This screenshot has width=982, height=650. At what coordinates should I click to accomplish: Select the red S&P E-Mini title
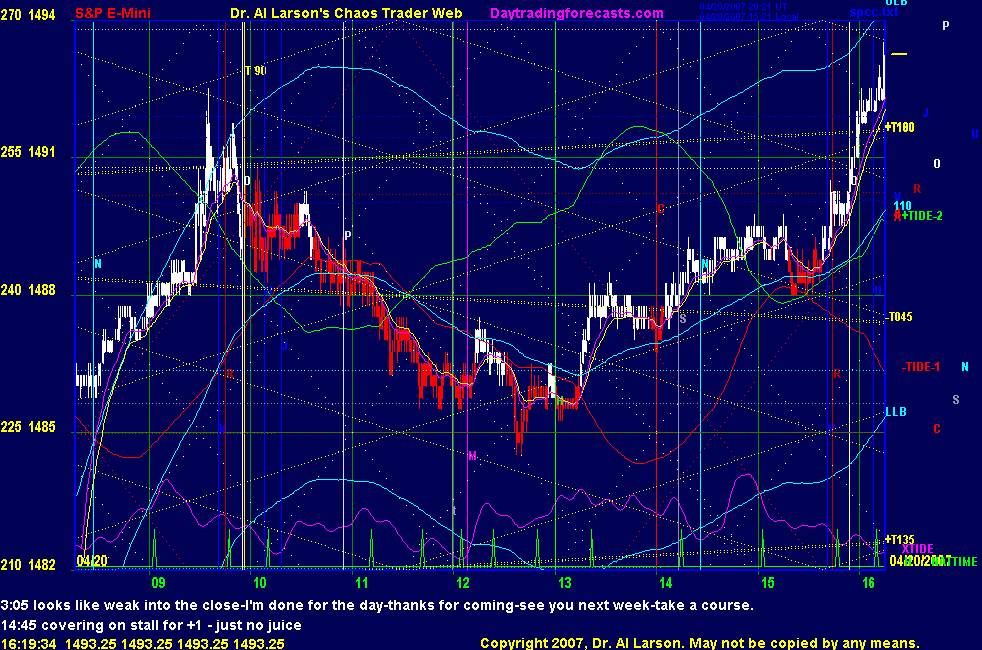click(113, 13)
